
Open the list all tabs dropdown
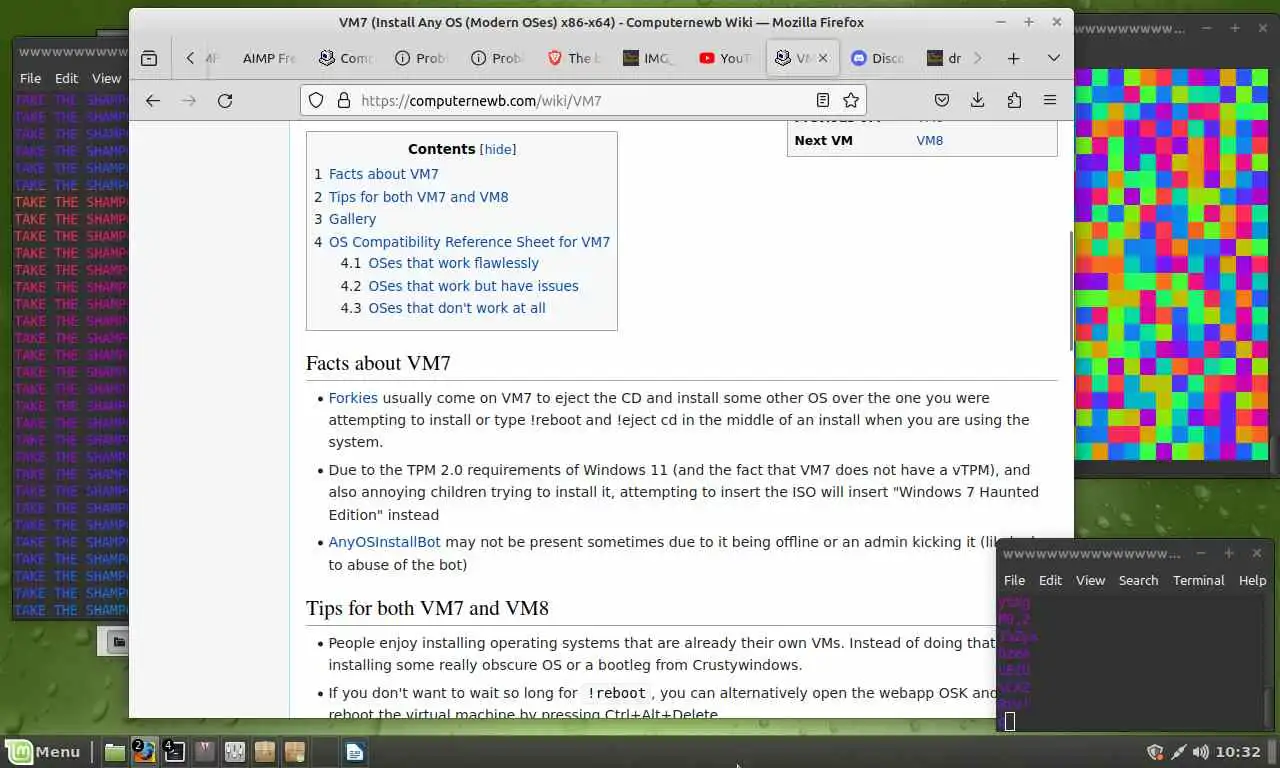[1053, 58]
